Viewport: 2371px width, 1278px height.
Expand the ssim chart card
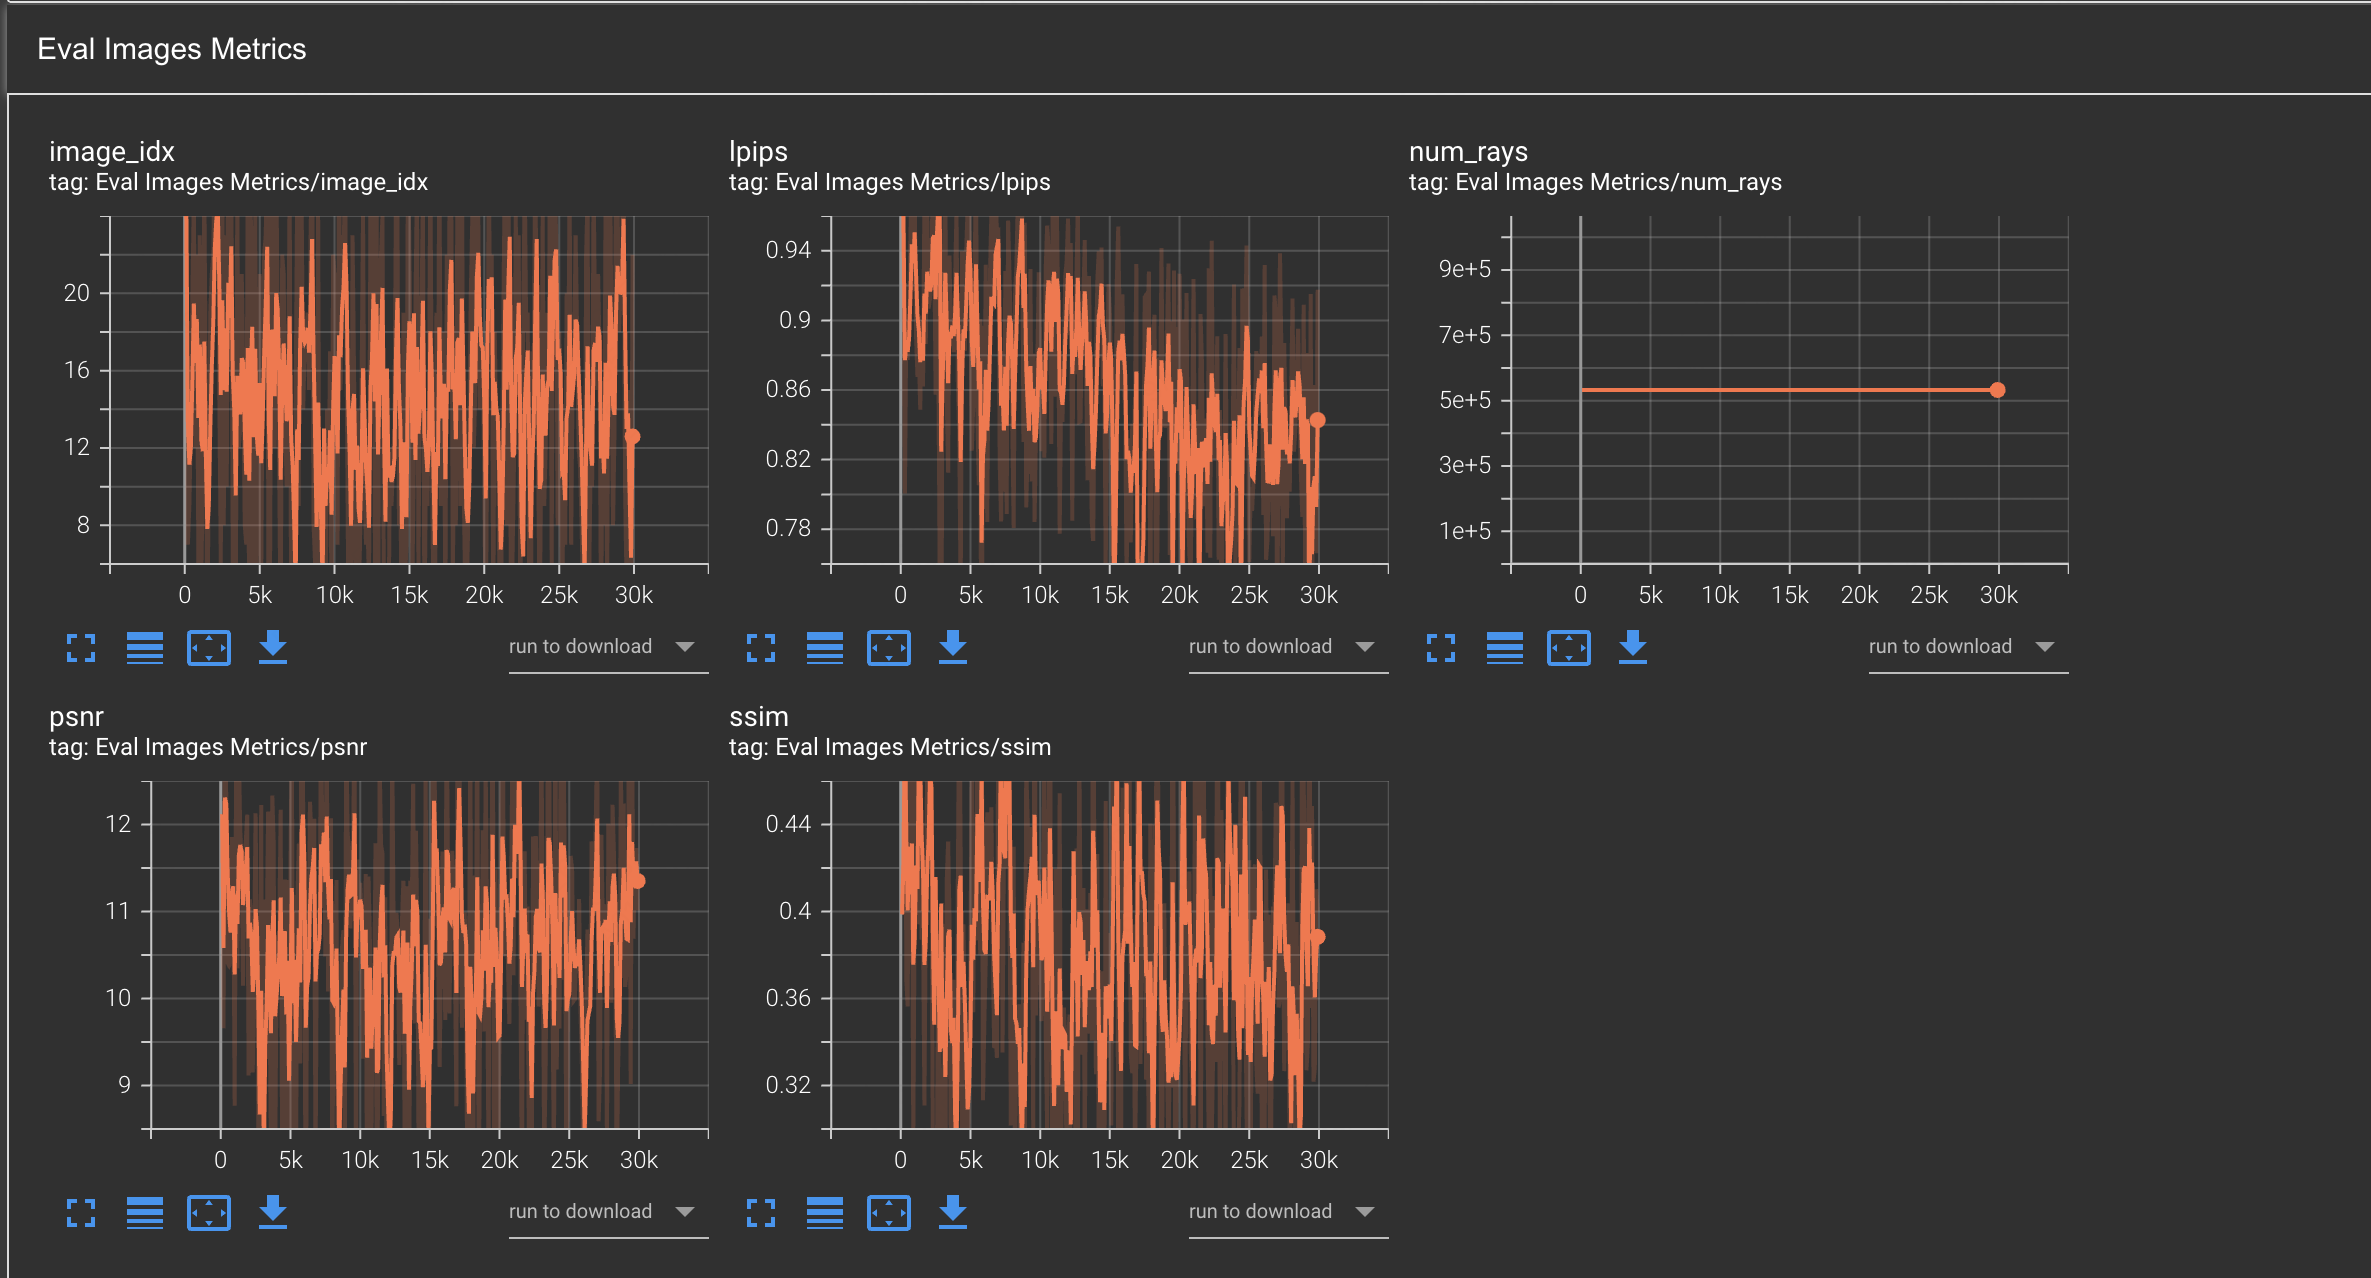pos(761,1213)
